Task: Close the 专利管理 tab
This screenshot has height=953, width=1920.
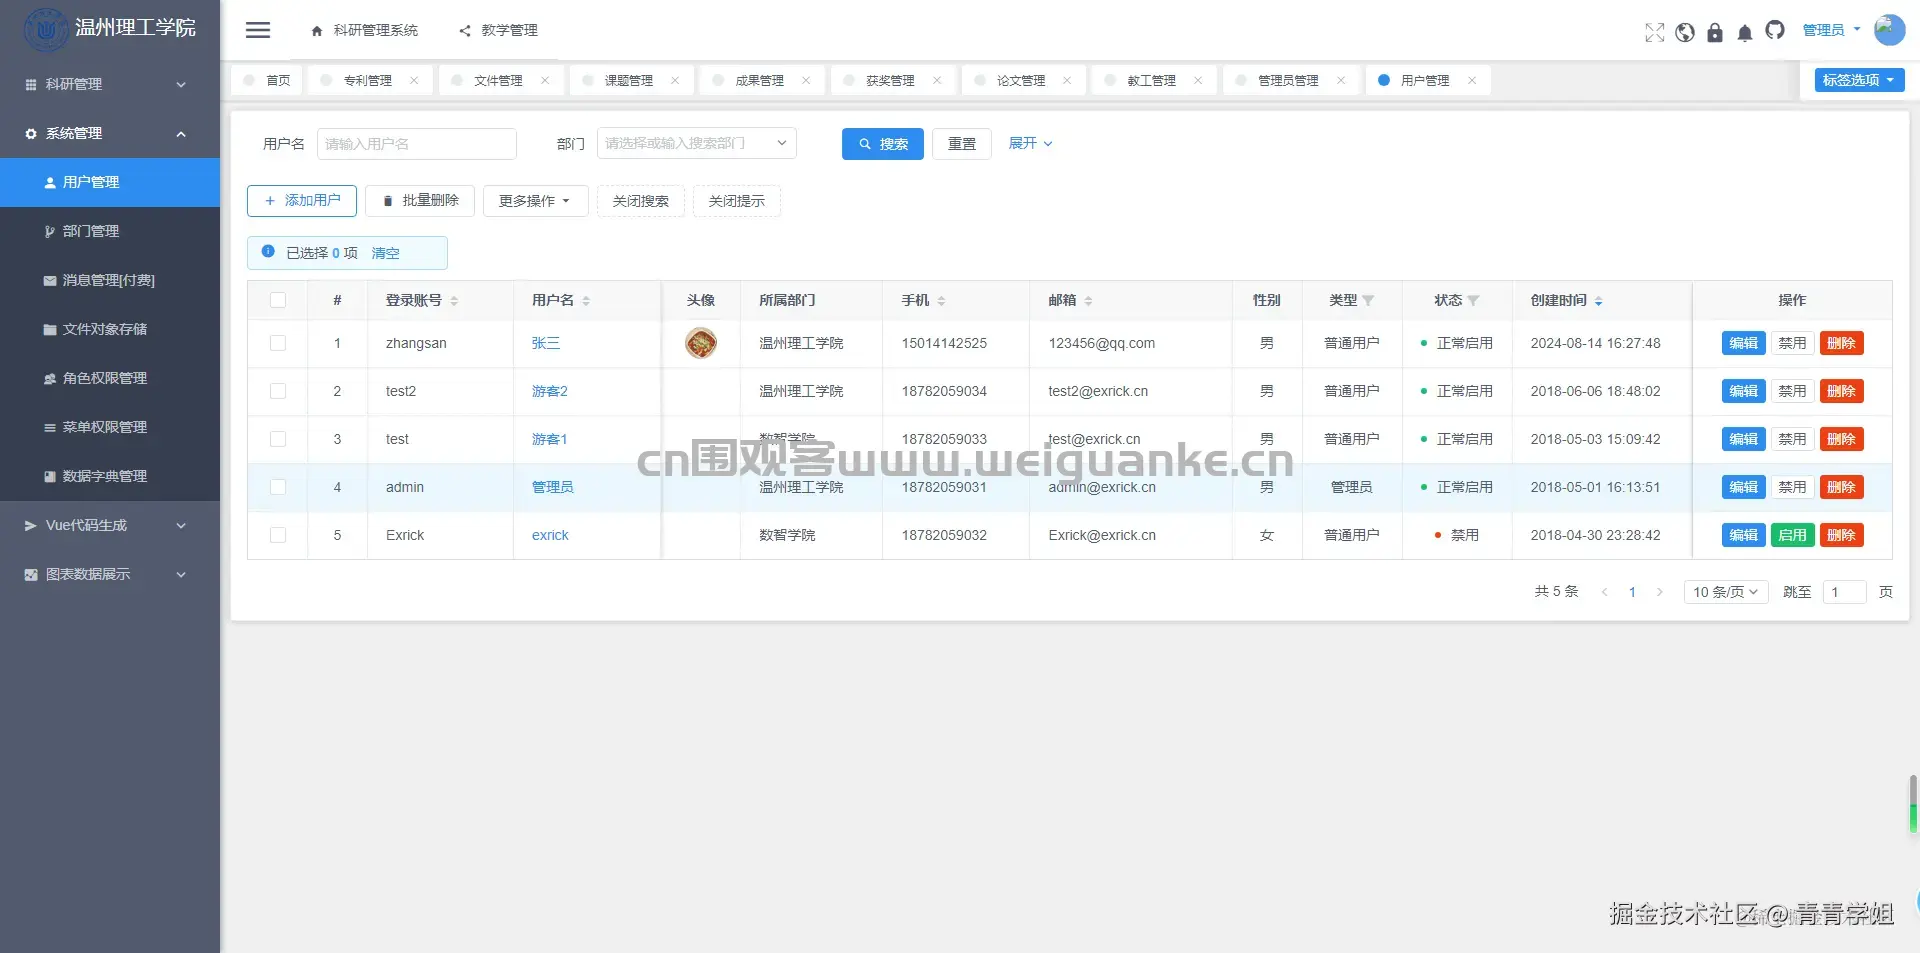Action: tap(414, 80)
